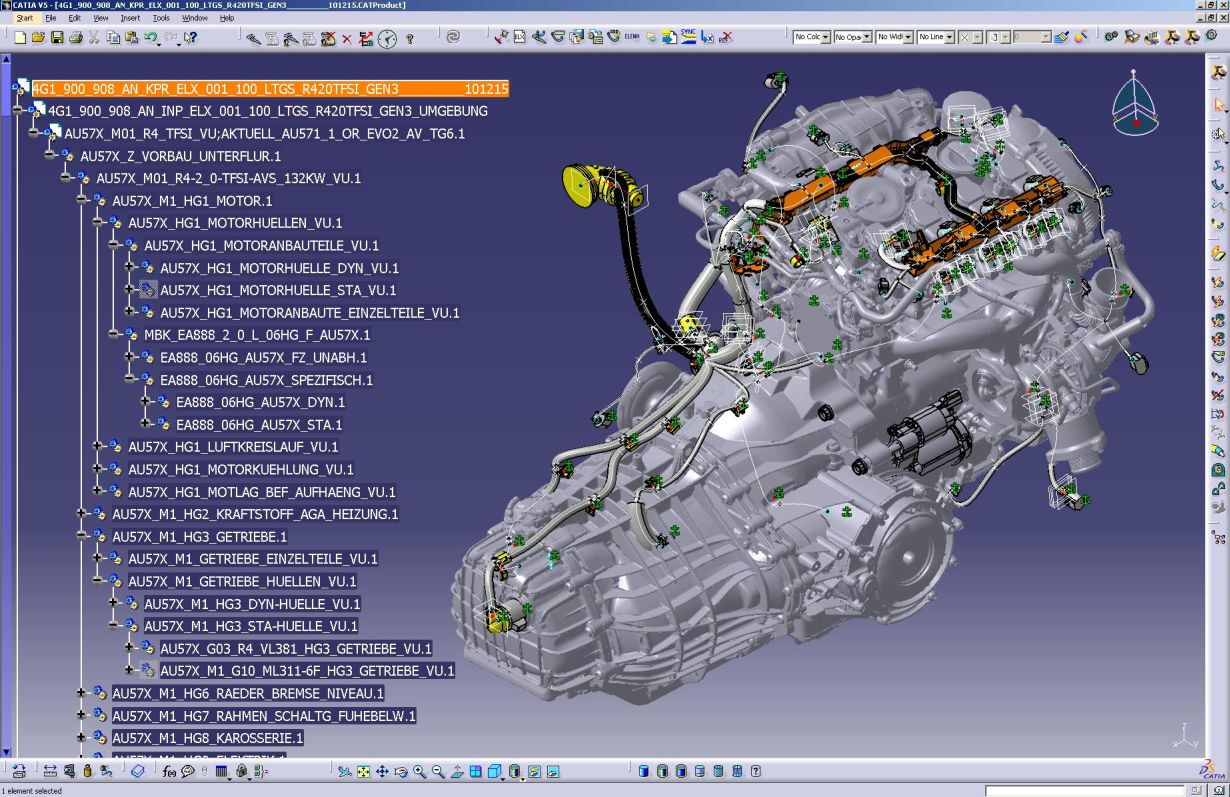
Task: Expand the AU57X_M1_HG7_RAHMEN_SCHALTG_FUHEBELW.1 node
Action: pyautogui.click(x=82, y=715)
